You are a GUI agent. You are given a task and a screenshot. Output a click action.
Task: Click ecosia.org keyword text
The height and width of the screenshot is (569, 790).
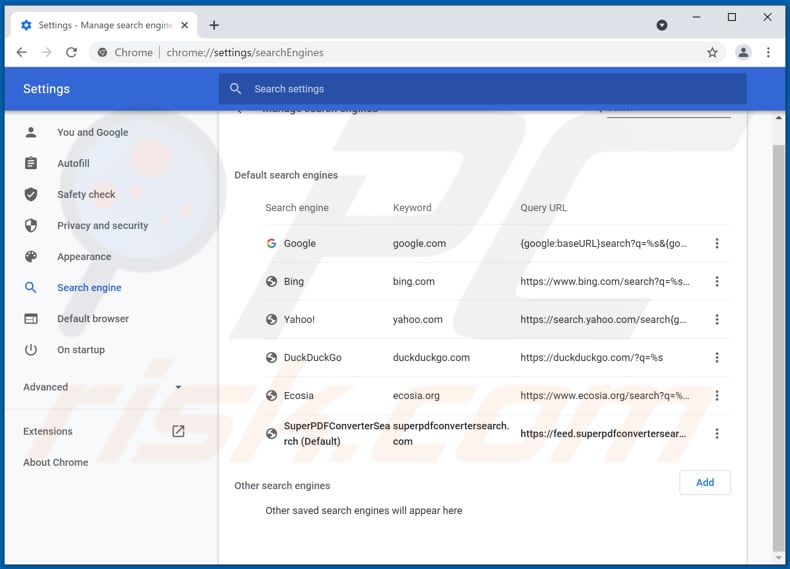pos(416,396)
